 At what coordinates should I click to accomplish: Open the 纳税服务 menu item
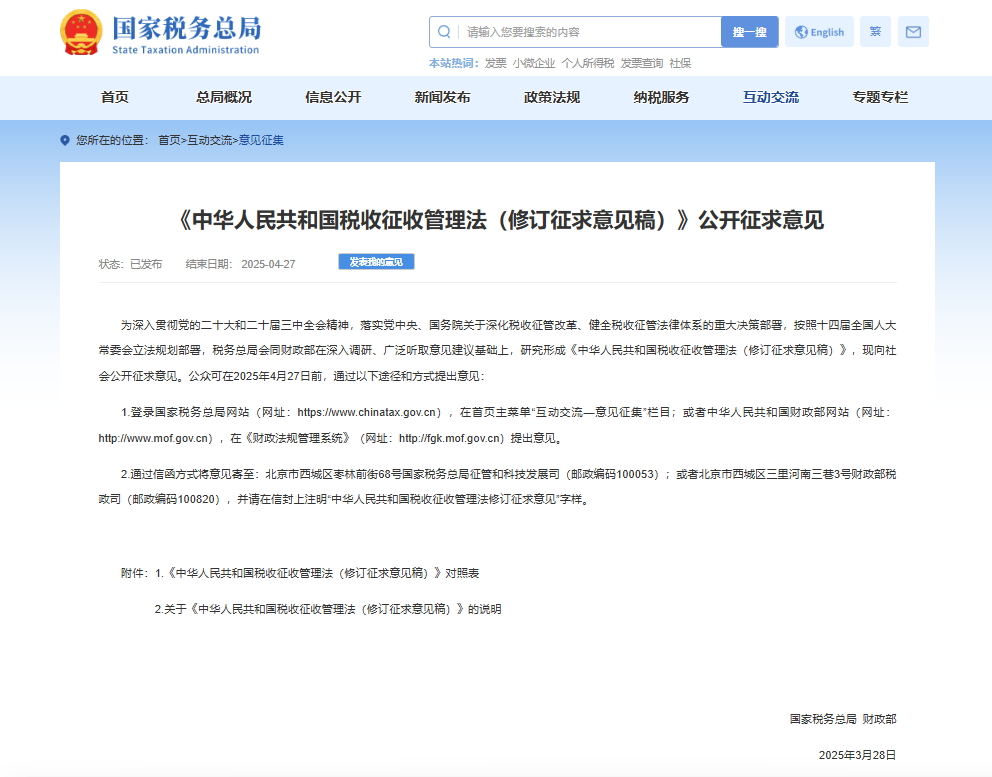tap(661, 97)
